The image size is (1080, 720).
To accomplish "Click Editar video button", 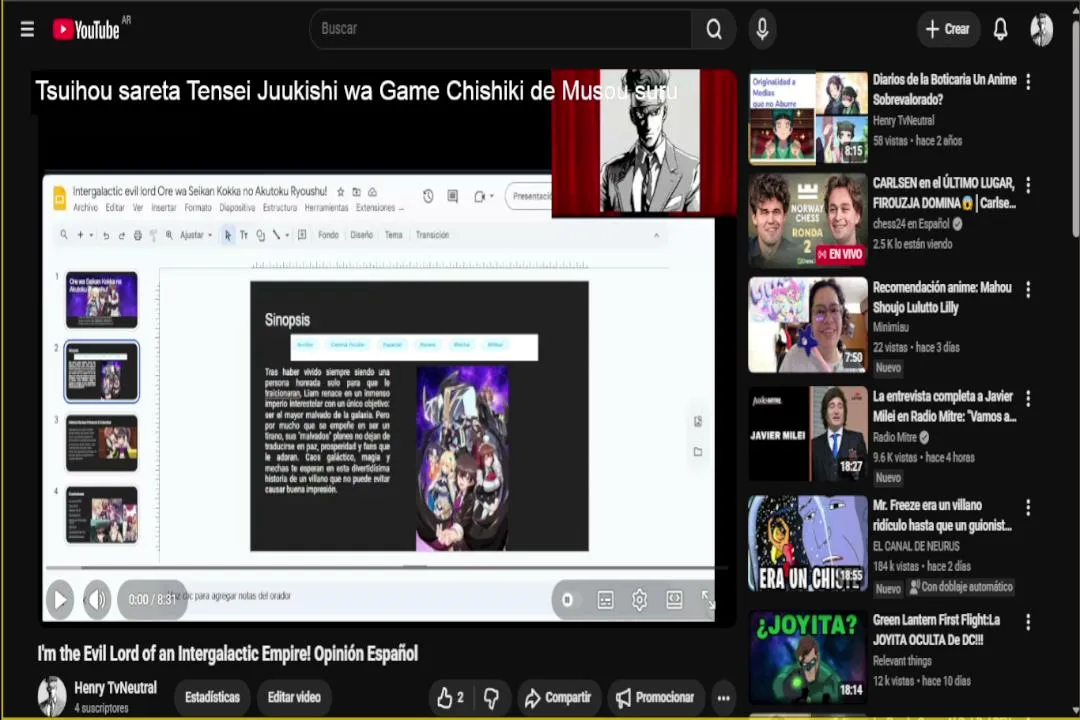I will [294, 698].
